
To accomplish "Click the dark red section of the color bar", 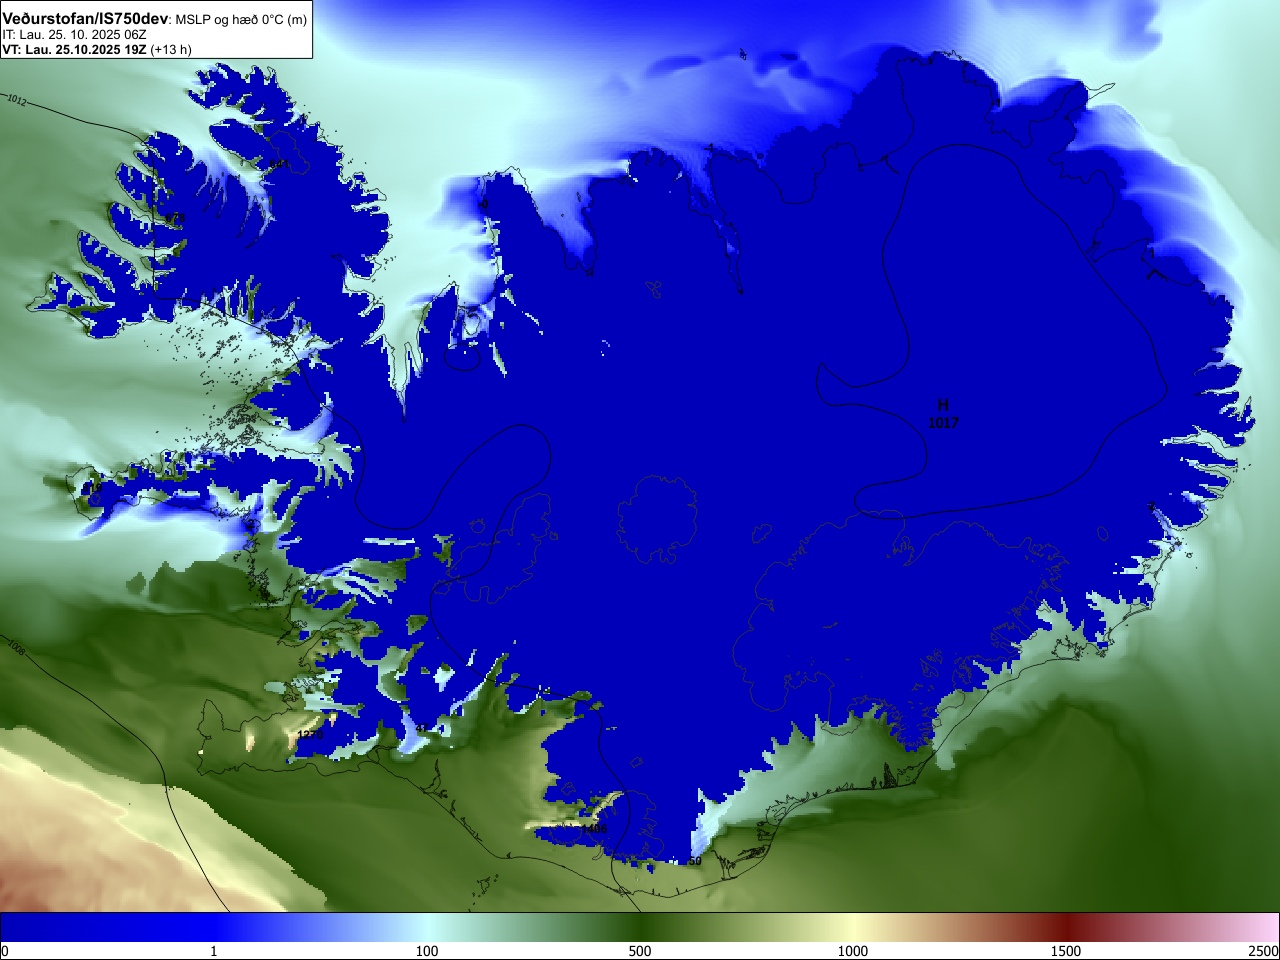I will (x=1066, y=928).
